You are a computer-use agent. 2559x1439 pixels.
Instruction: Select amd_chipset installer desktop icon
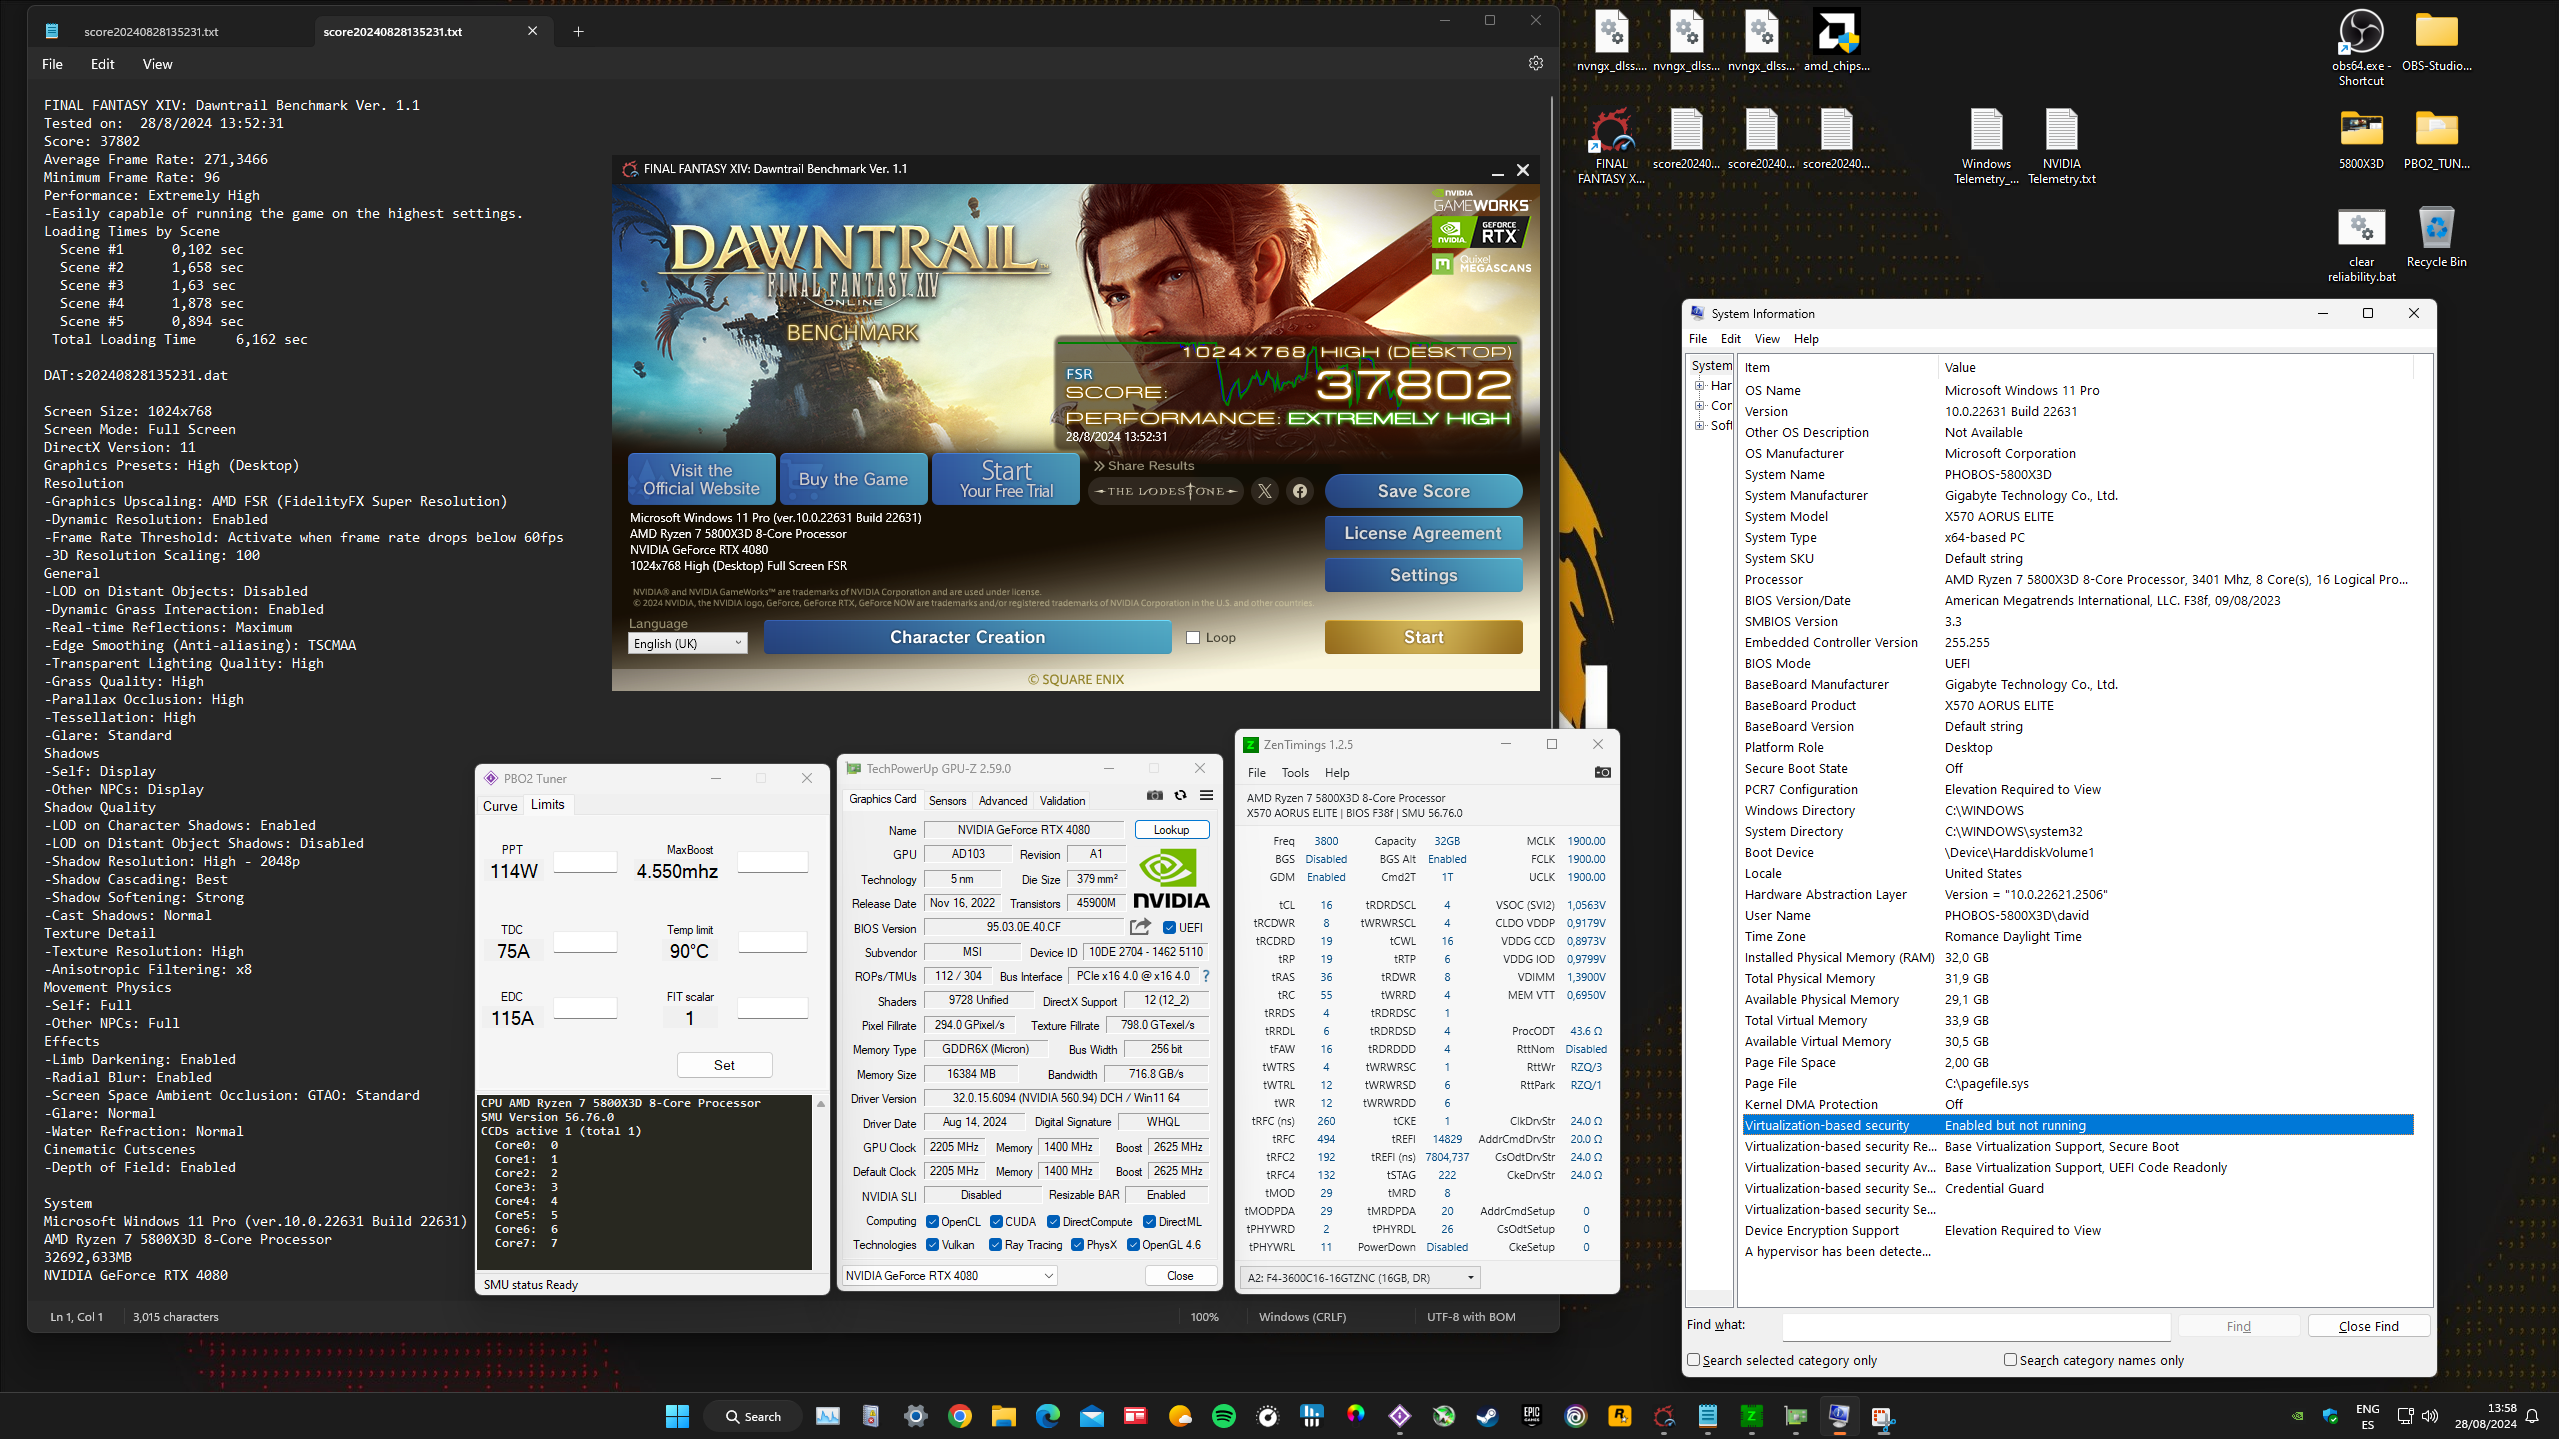tap(1836, 42)
